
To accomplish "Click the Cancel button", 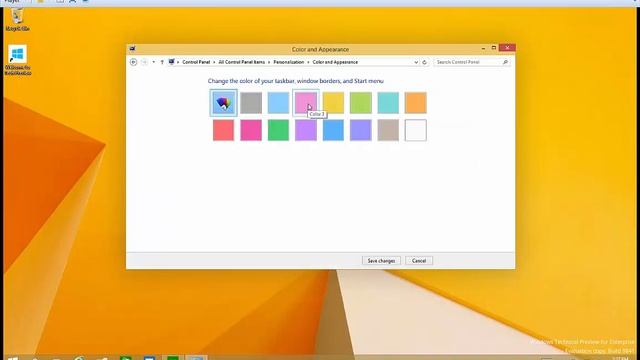I will pos(419,261).
